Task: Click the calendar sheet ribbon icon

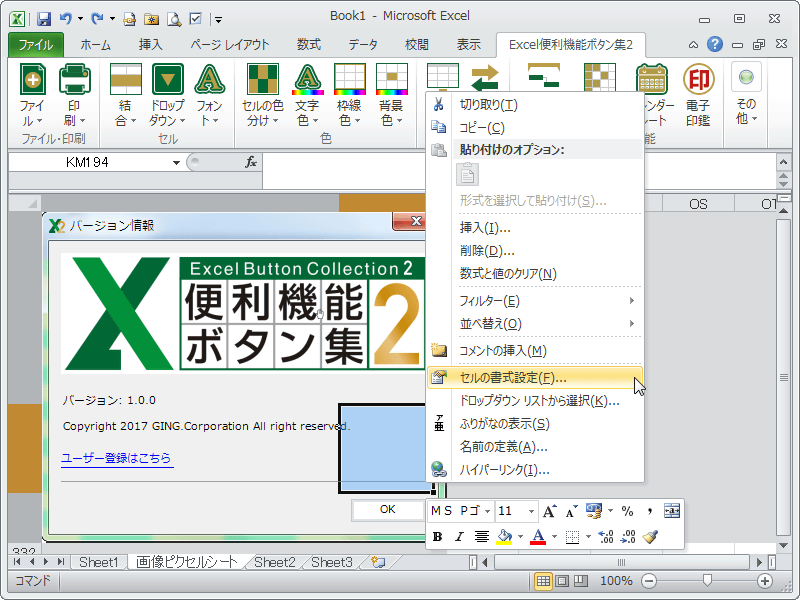Action: (x=652, y=78)
